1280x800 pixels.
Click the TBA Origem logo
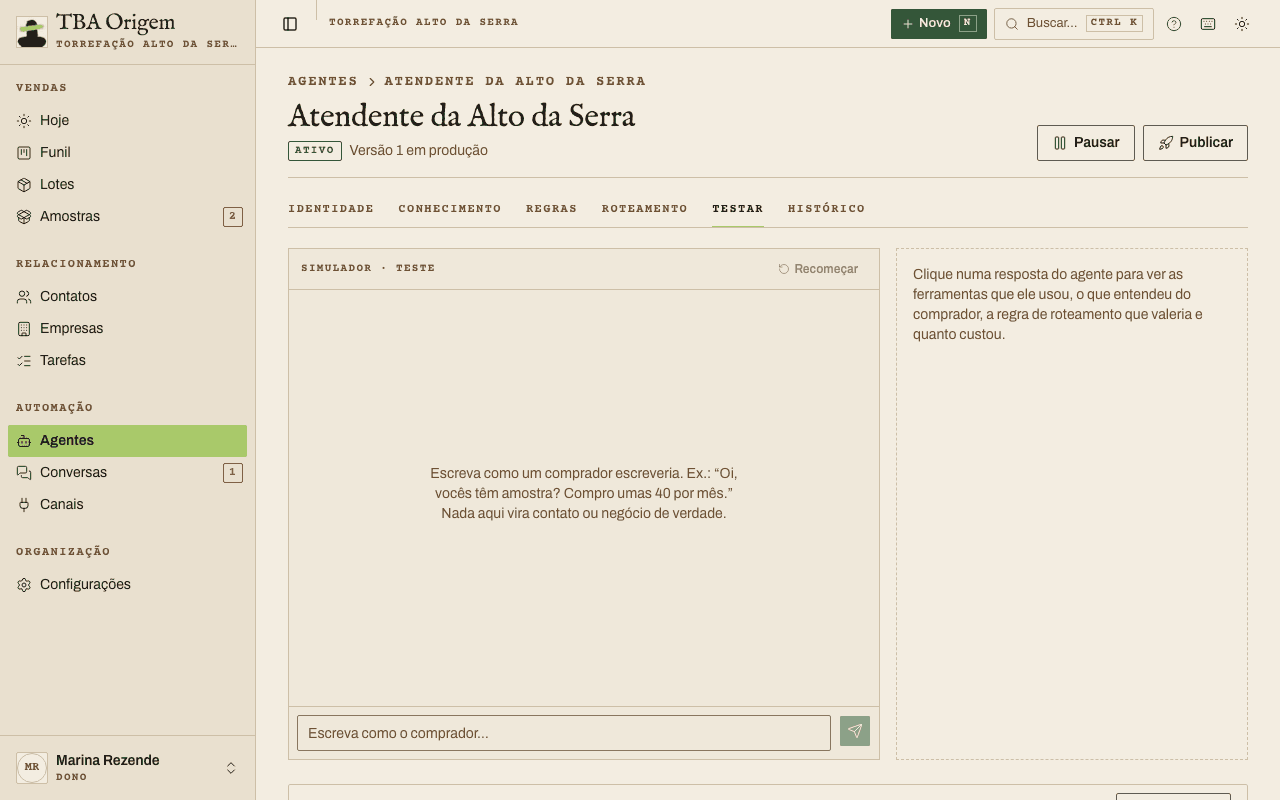pyautogui.click(x=32, y=32)
